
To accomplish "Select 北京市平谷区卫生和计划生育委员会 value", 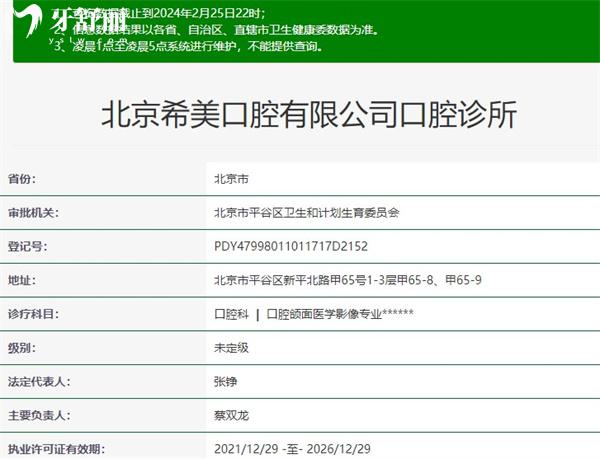I will tap(307, 213).
